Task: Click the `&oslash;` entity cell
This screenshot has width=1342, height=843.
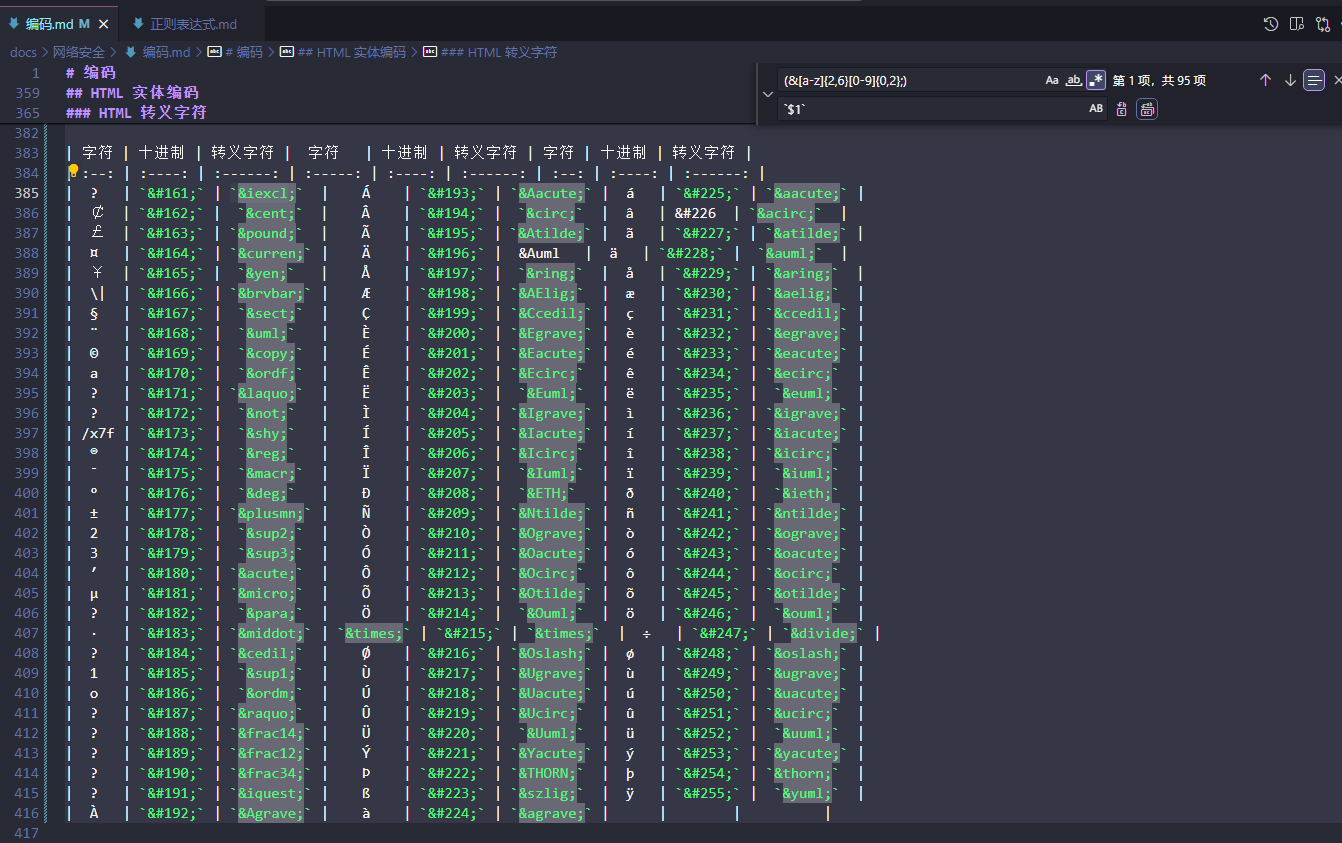Action: (x=807, y=652)
